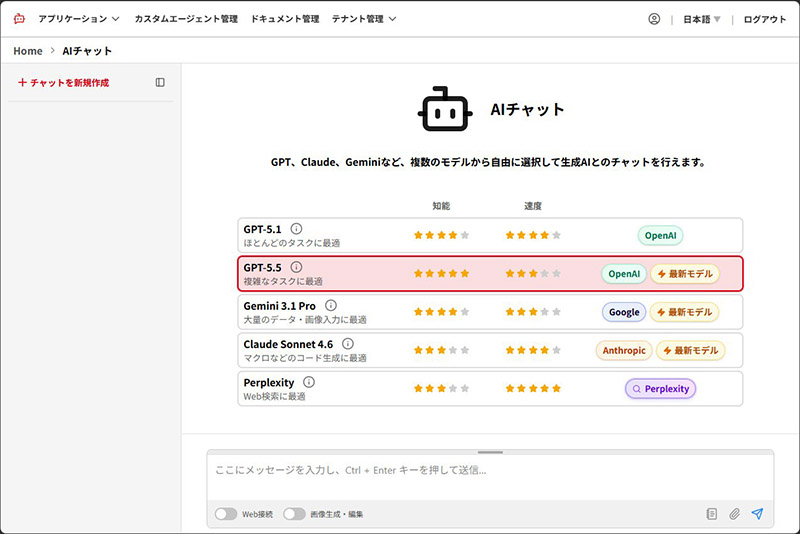Click the input box resize handle bar
Screen dimensions: 800x534
pyautogui.click(x=490, y=452)
